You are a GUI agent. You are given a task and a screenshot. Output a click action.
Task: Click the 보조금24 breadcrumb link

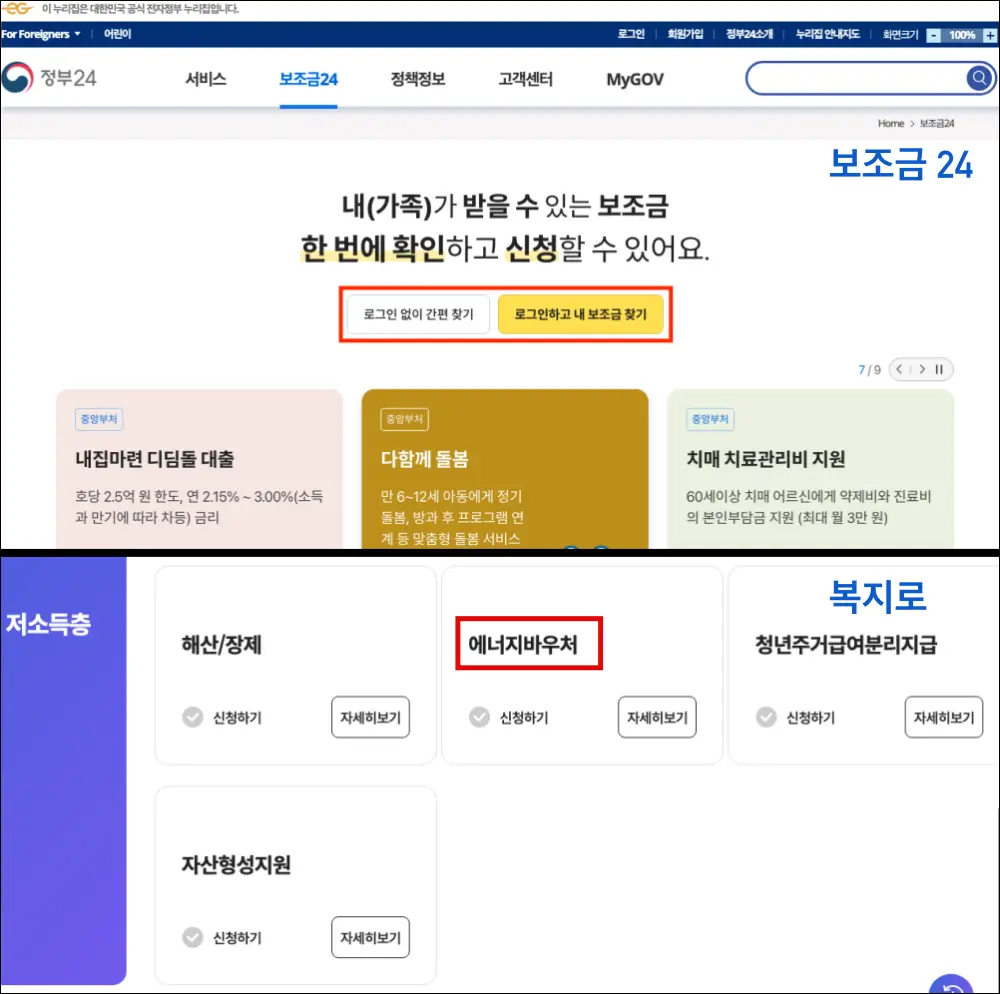pyautogui.click(x=938, y=123)
